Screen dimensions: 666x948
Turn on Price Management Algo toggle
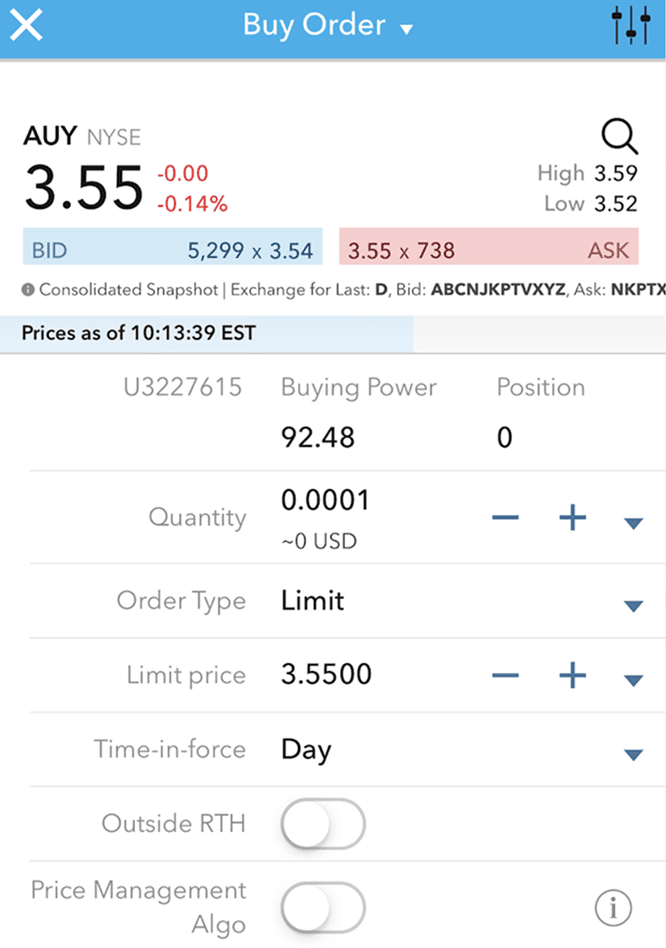click(323, 907)
